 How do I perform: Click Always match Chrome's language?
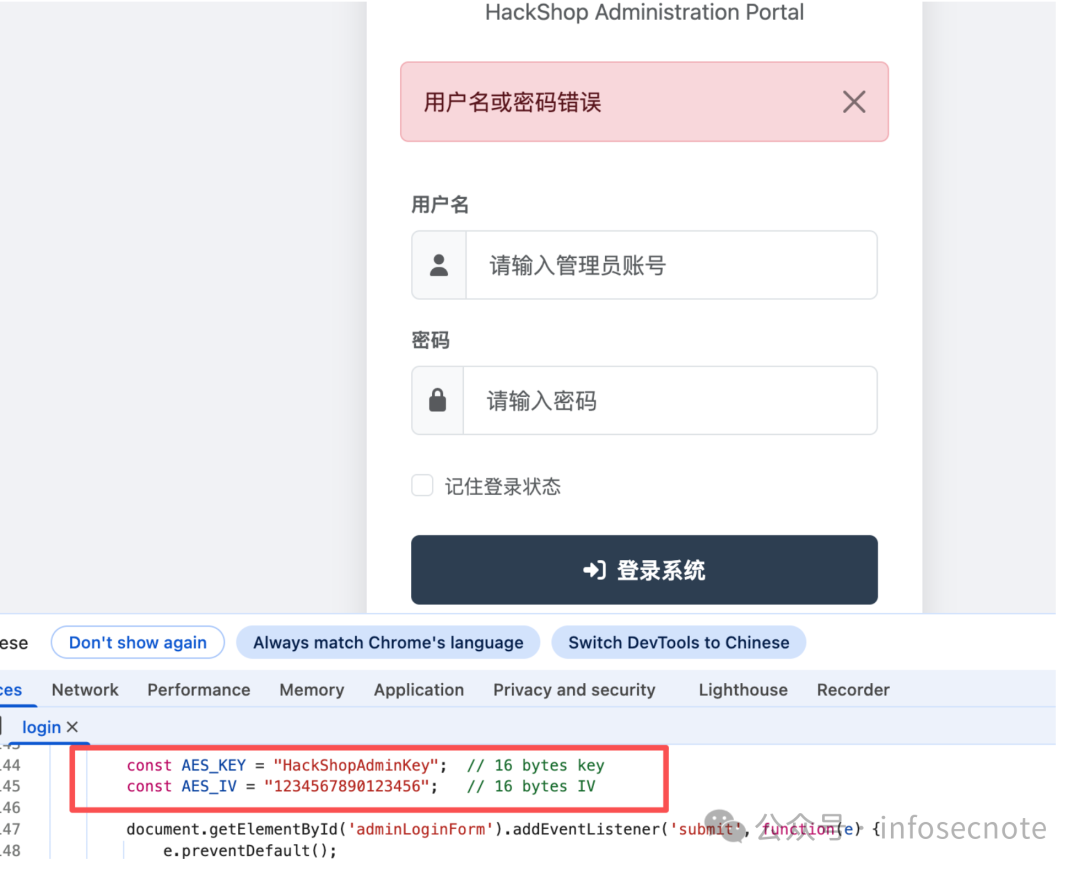coord(388,642)
